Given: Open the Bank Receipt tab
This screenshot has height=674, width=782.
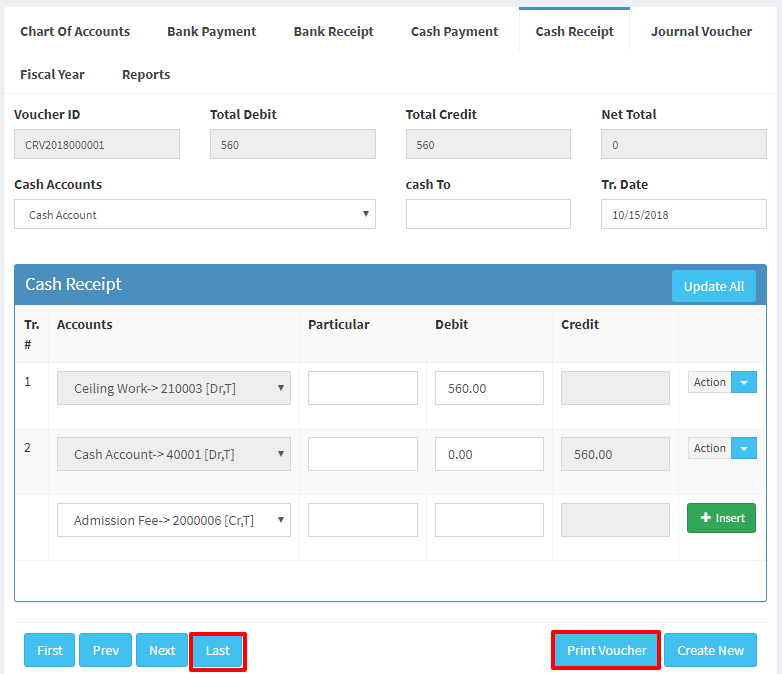Looking at the screenshot, I should [333, 31].
